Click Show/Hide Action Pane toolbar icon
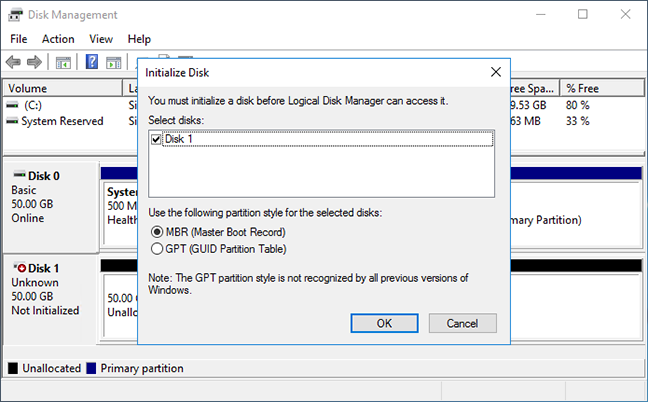Screen dimensions: 648x402 coord(113,63)
